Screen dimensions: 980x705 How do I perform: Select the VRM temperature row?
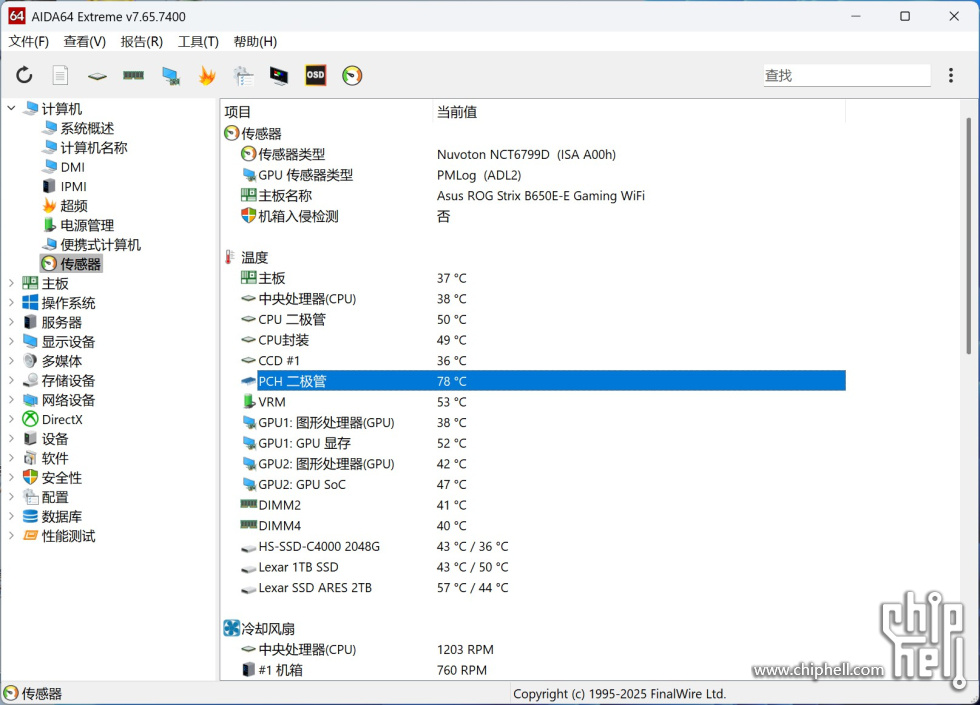pos(542,401)
